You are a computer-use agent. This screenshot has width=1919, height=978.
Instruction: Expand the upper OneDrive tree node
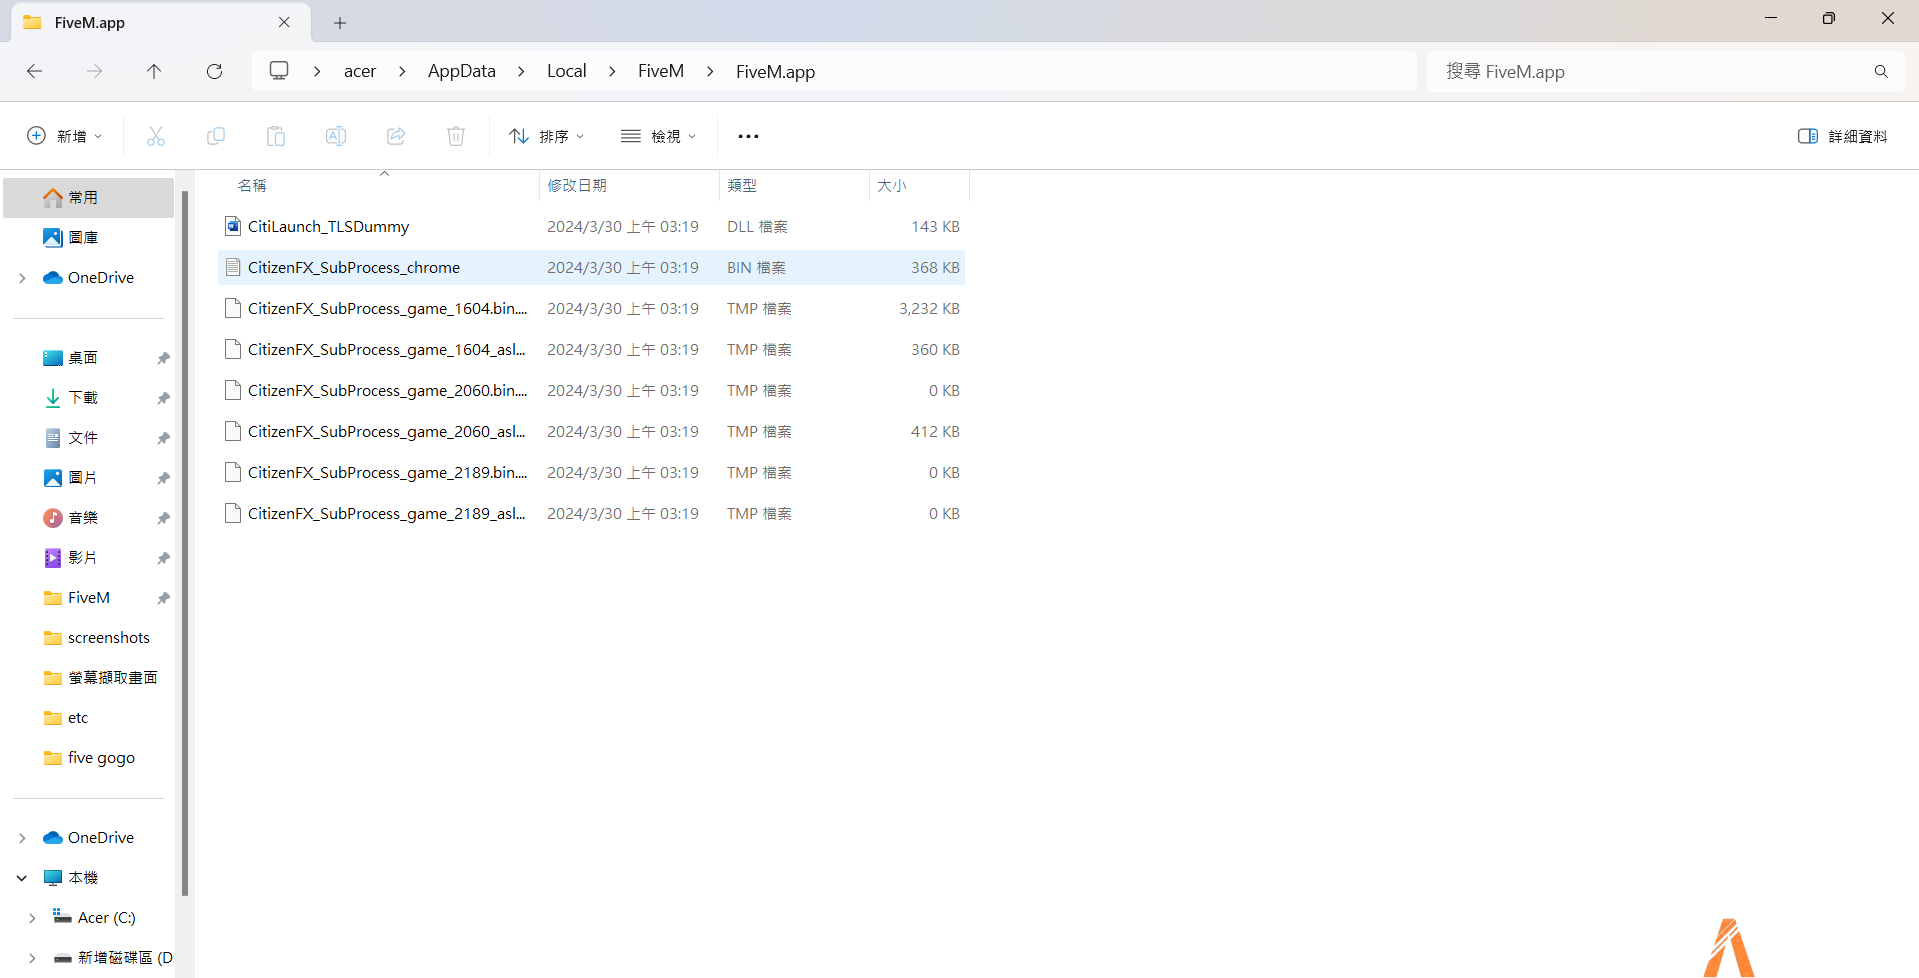(22, 278)
